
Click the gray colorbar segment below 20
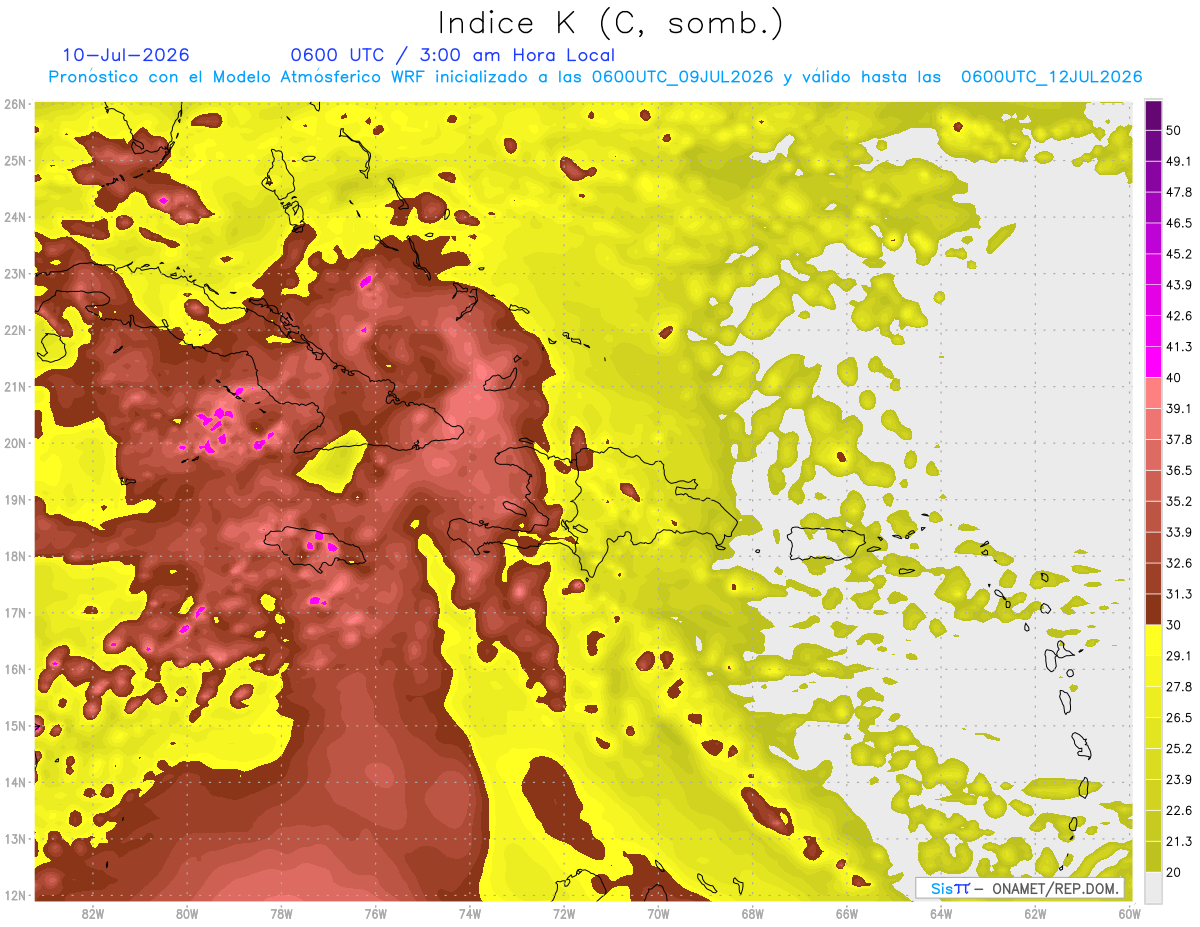[1153, 887]
